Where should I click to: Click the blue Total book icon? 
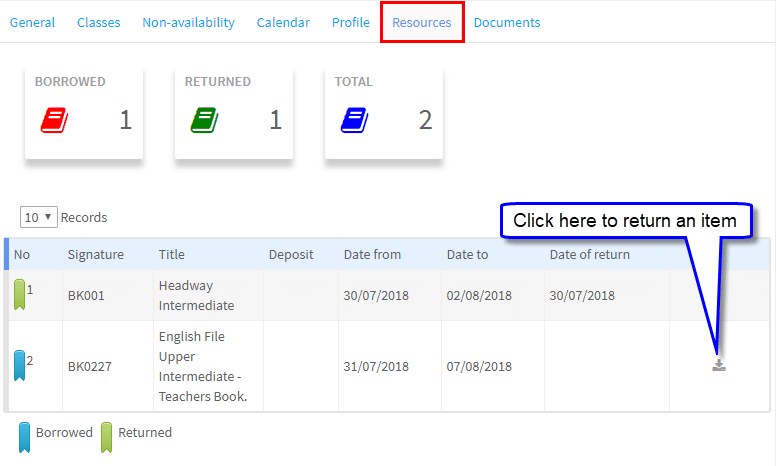[354, 121]
